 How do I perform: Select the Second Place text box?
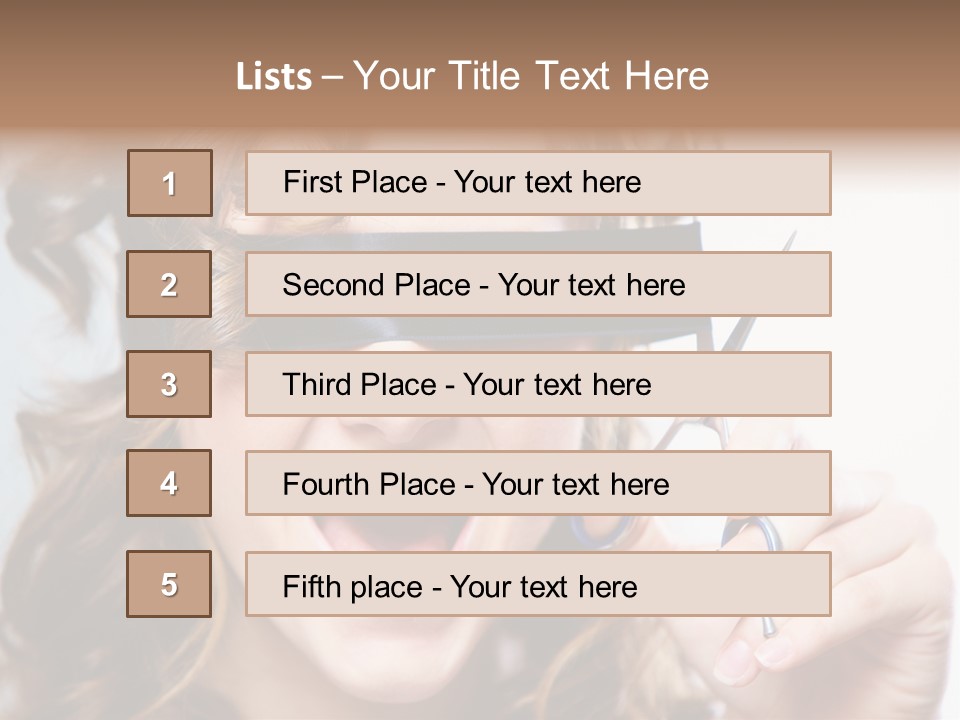click(x=538, y=284)
